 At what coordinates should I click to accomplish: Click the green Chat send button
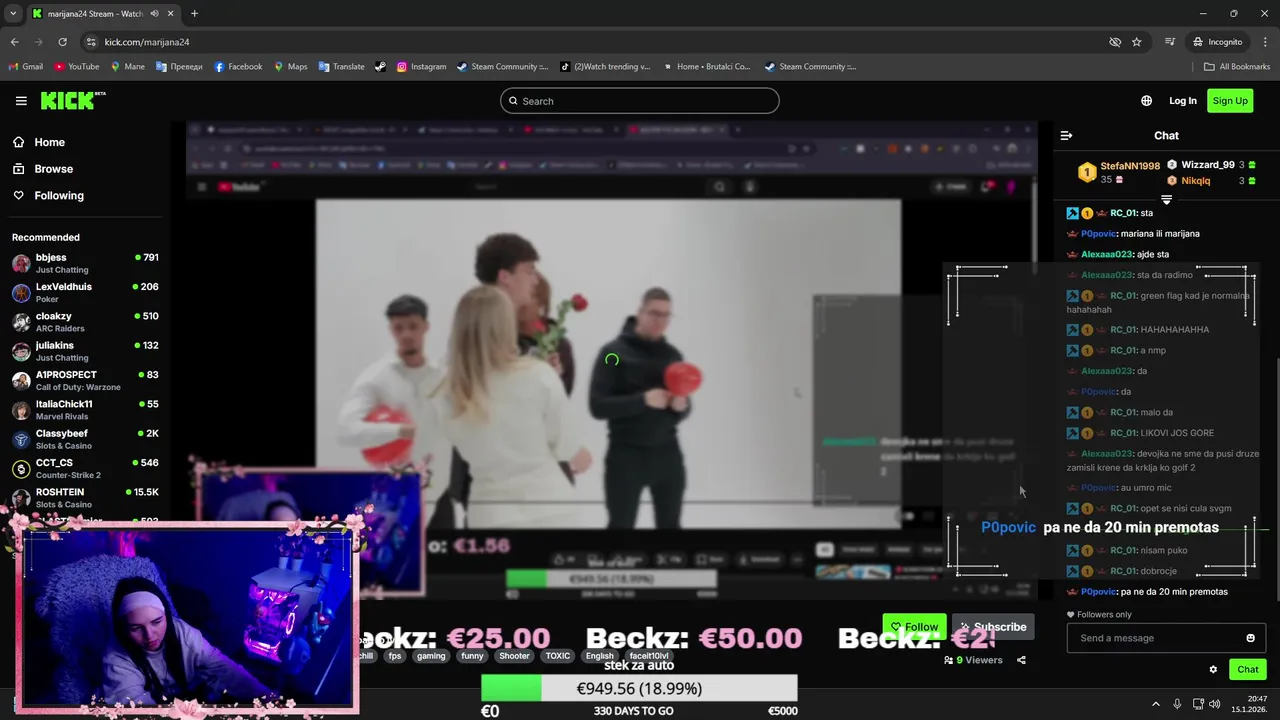(1248, 669)
